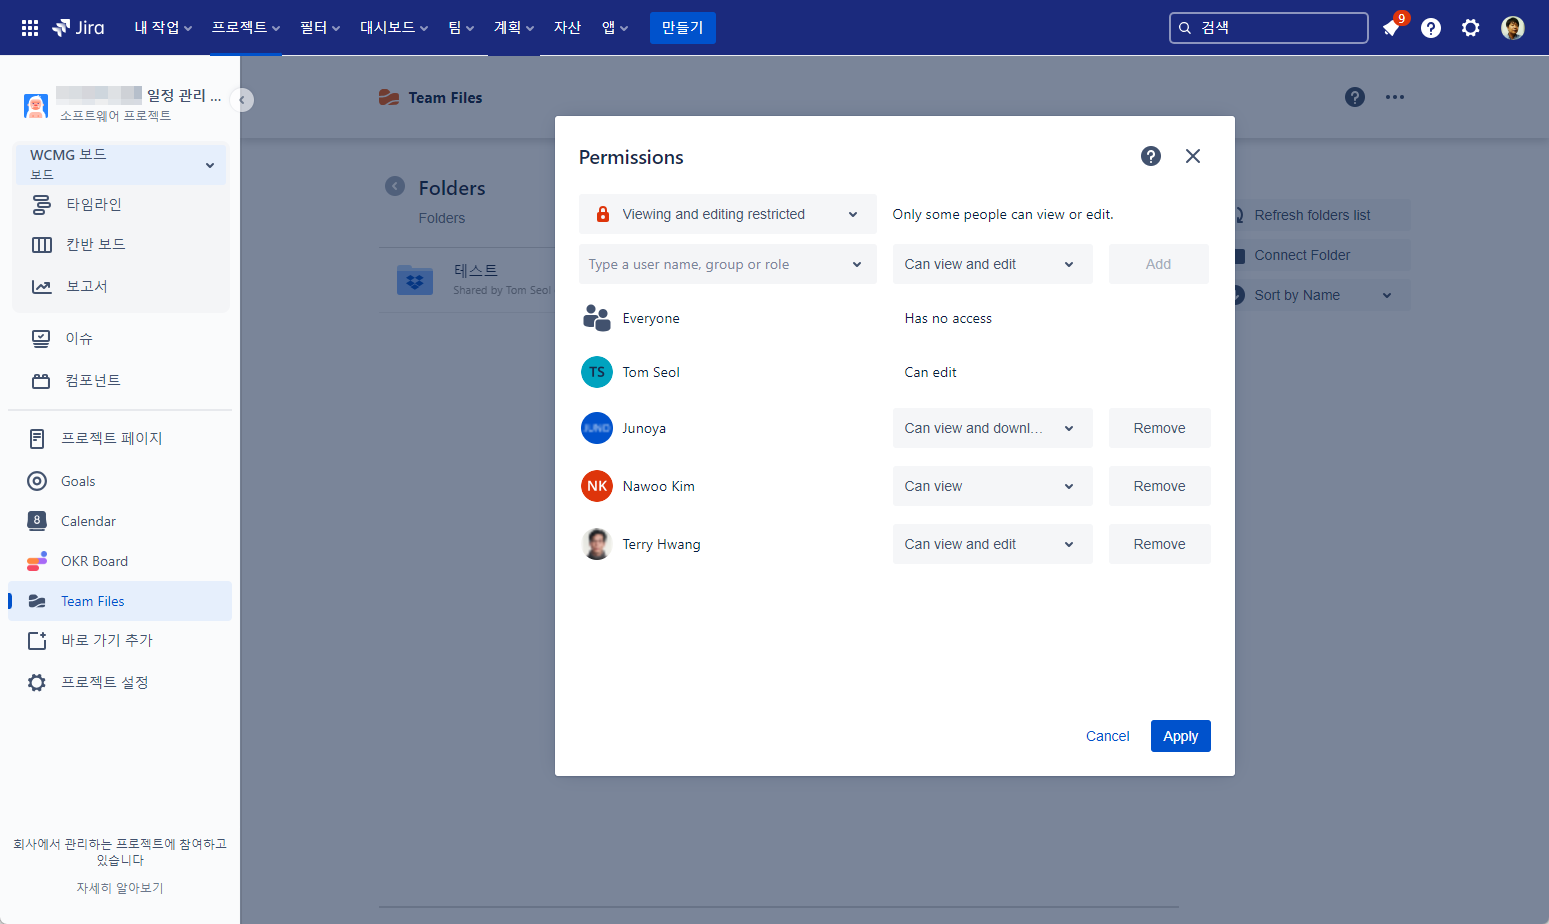Image resolution: width=1549 pixels, height=924 pixels.
Task: Open Jira settings gear icon
Action: [x=1470, y=28]
